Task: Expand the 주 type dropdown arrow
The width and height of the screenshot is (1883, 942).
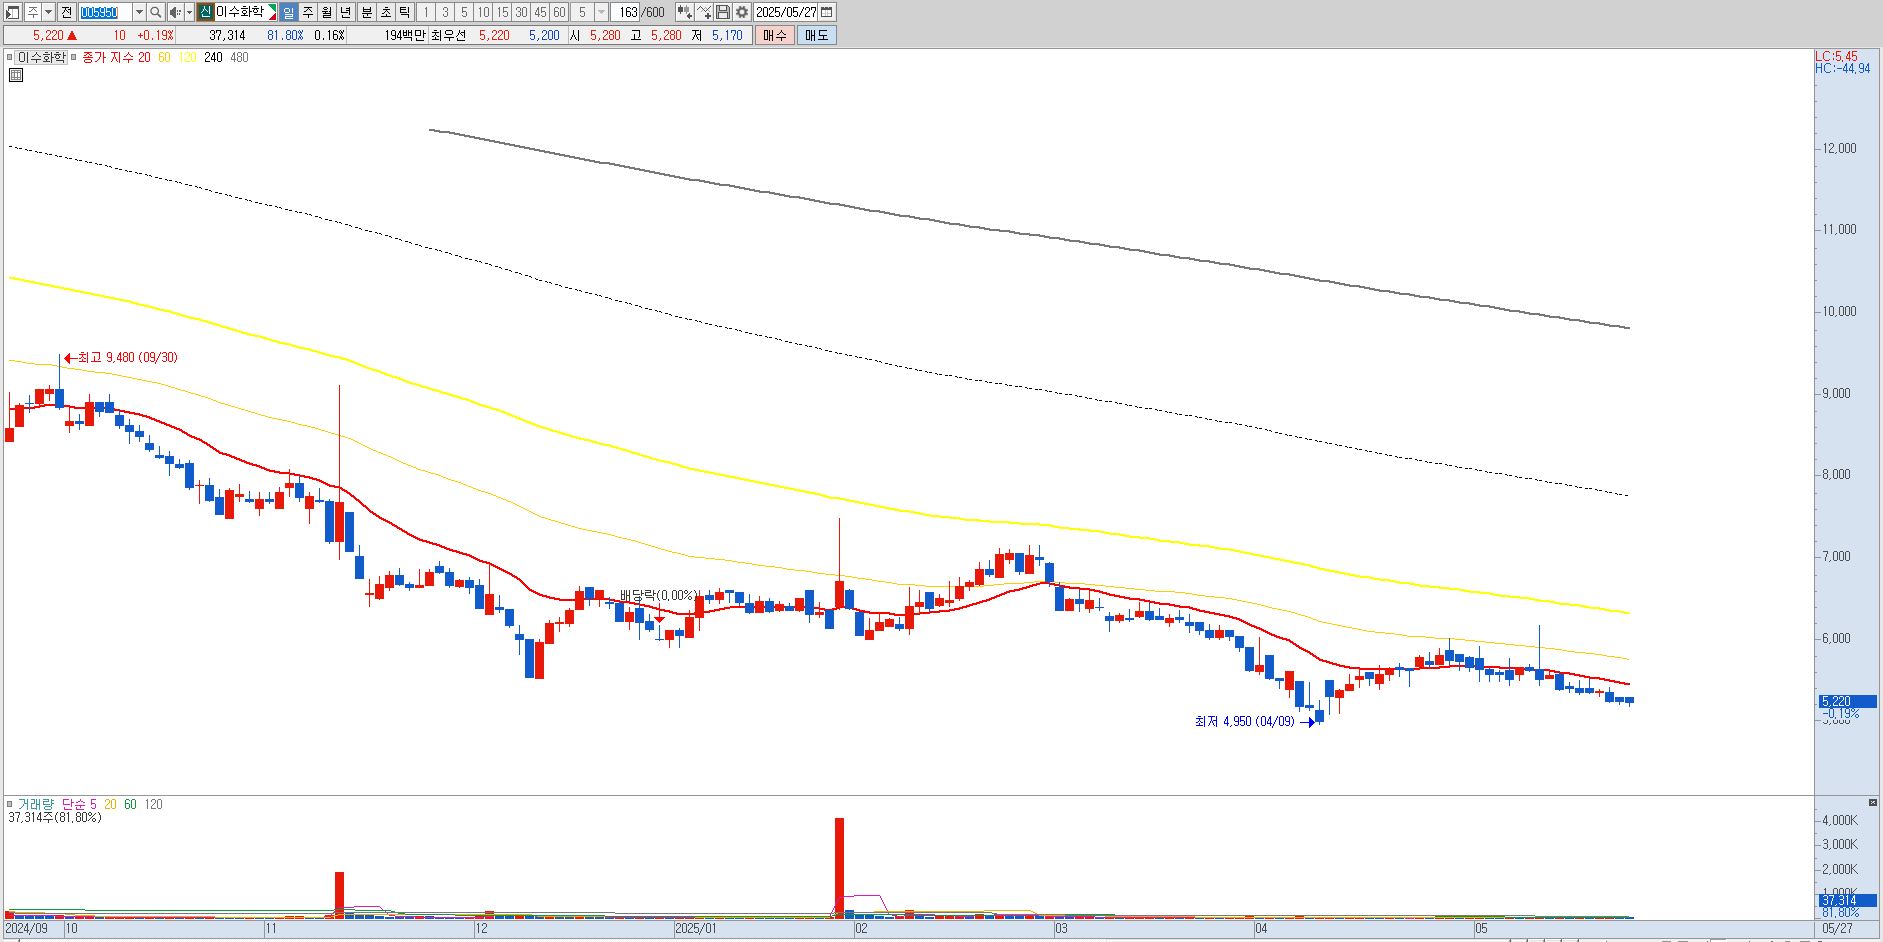Action: pyautogui.click(x=48, y=12)
